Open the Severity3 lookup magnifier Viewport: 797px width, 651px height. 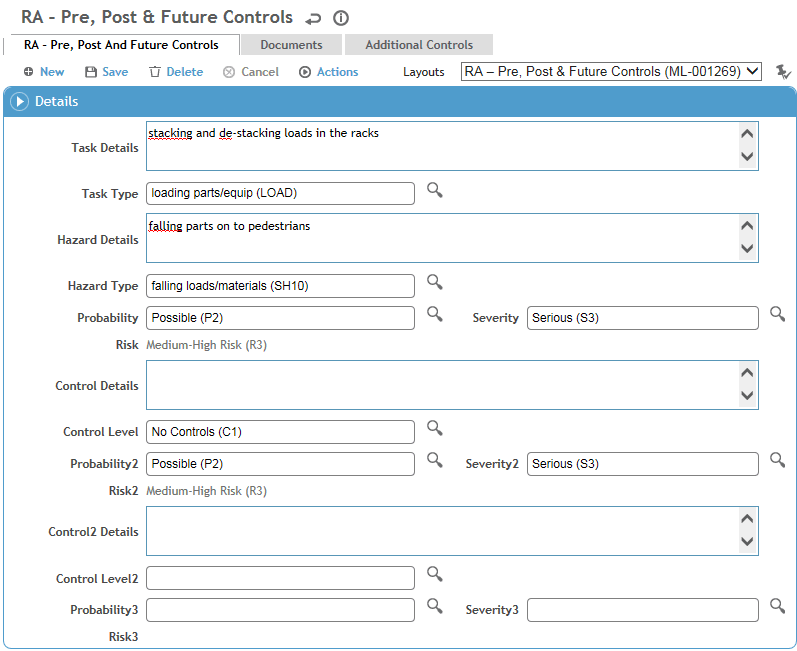(x=777, y=606)
